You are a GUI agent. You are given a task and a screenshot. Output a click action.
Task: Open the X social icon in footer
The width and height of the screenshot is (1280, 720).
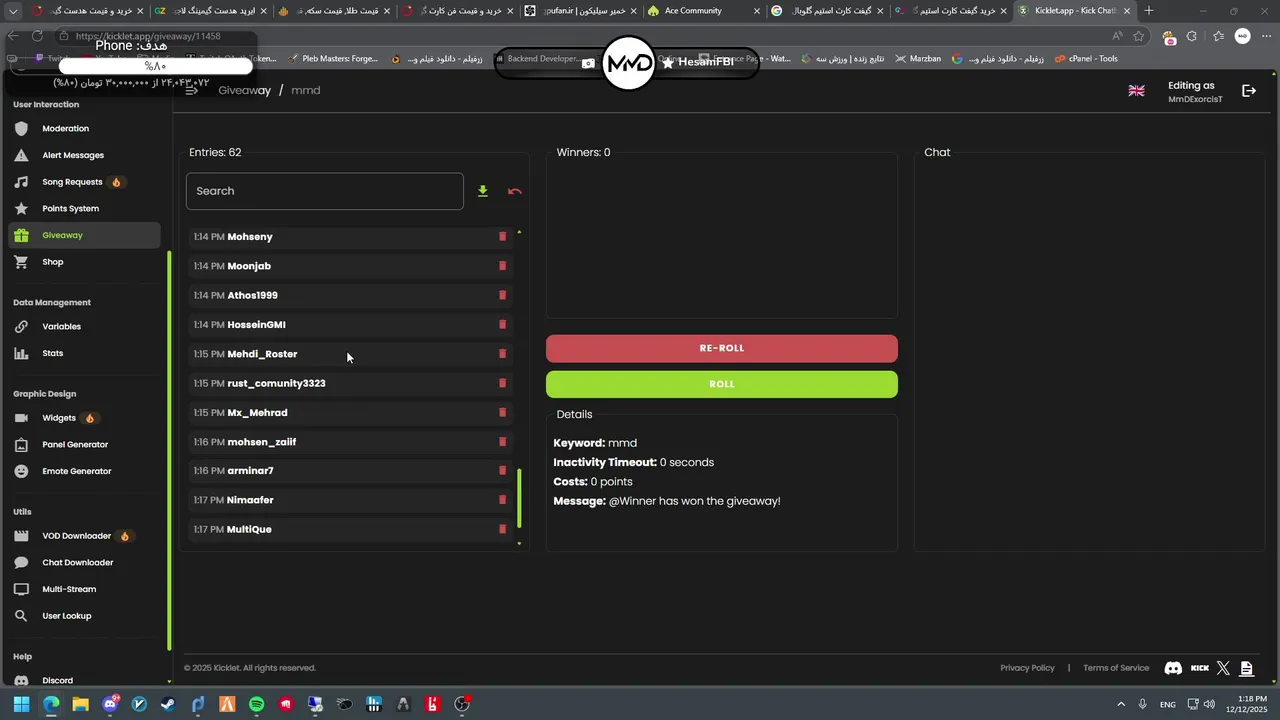(1223, 668)
